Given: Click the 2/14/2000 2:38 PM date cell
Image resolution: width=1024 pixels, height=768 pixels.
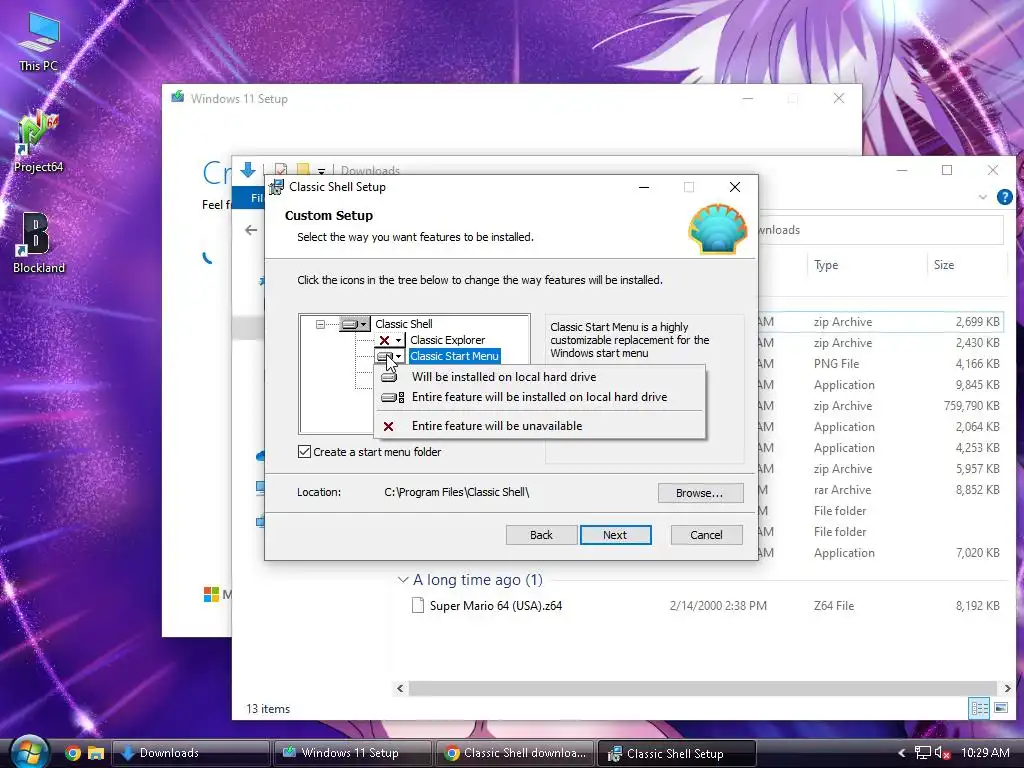Looking at the screenshot, I should [x=718, y=606].
